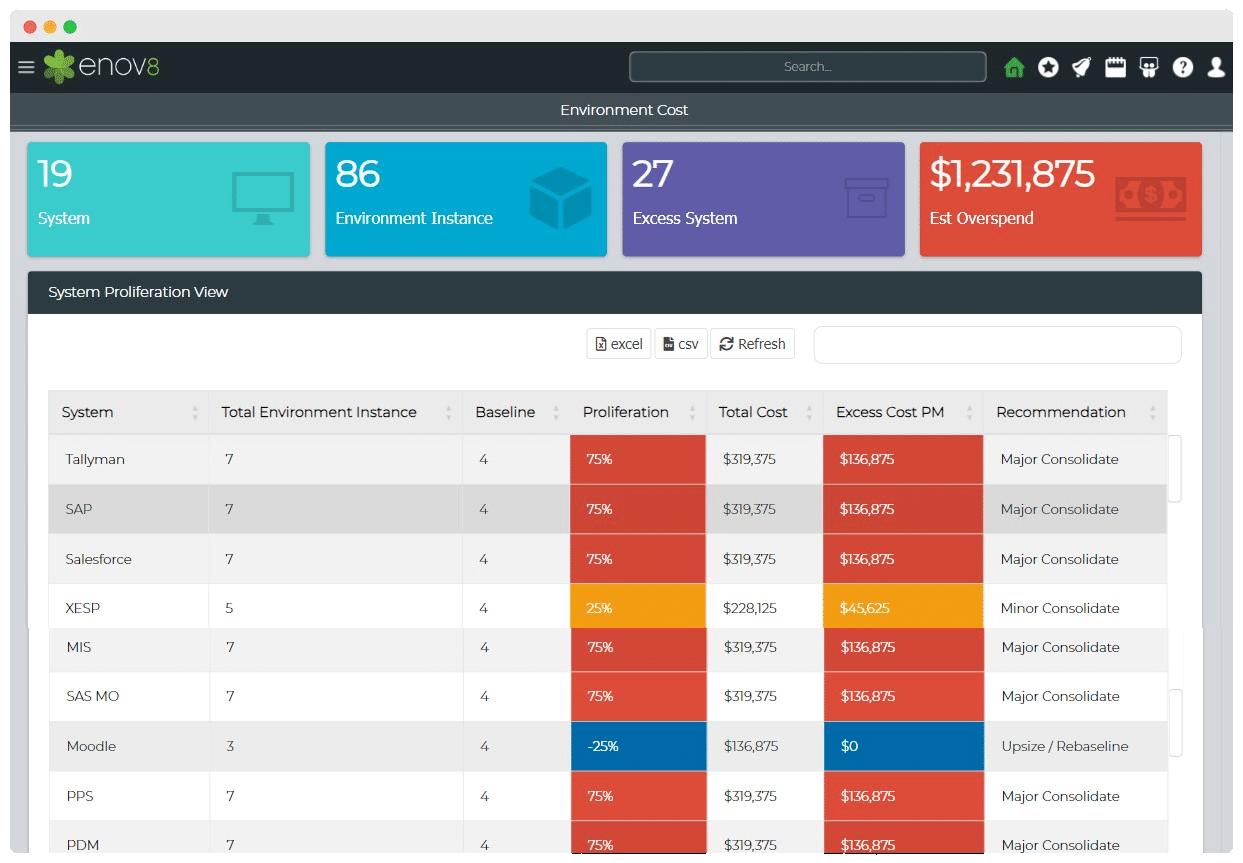Click the green home icon
Image resolution: width=1243 pixels, height=863 pixels.
[1014, 67]
